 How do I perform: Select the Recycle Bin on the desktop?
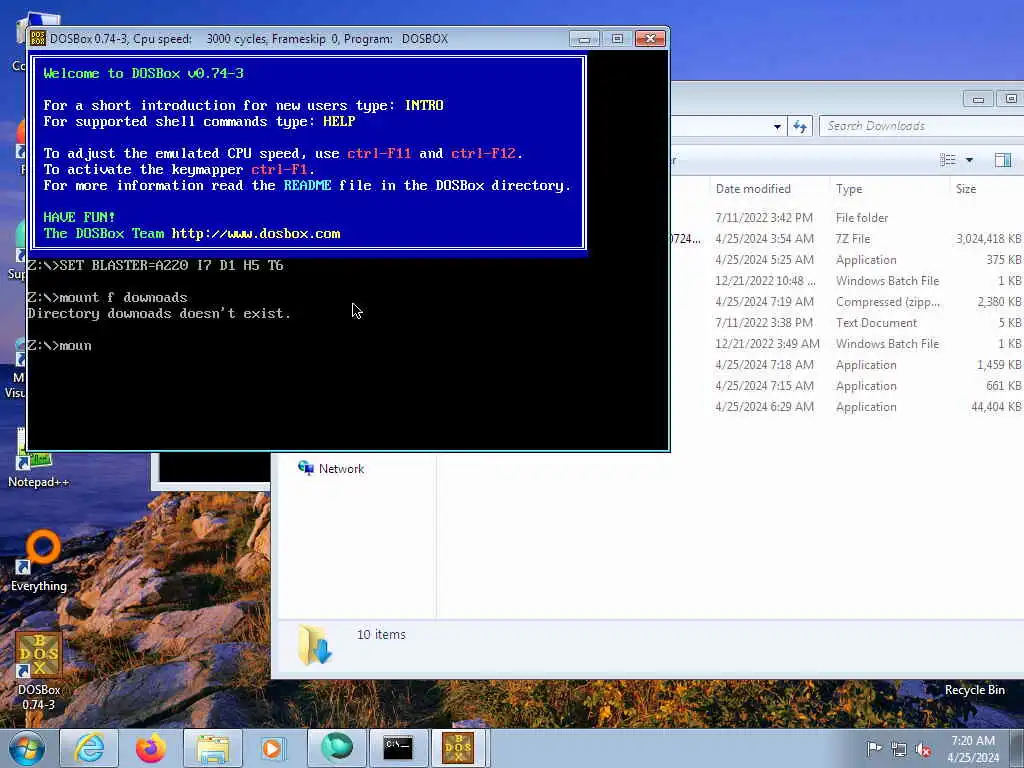(x=974, y=690)
